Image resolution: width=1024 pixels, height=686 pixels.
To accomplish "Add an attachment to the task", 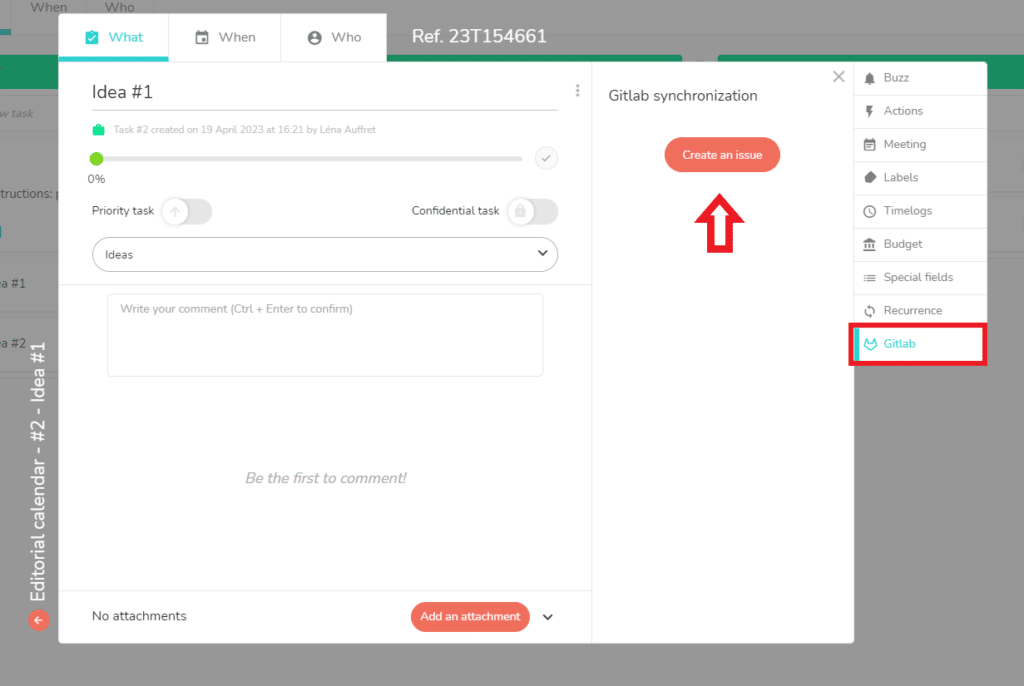I will (470, 617).
